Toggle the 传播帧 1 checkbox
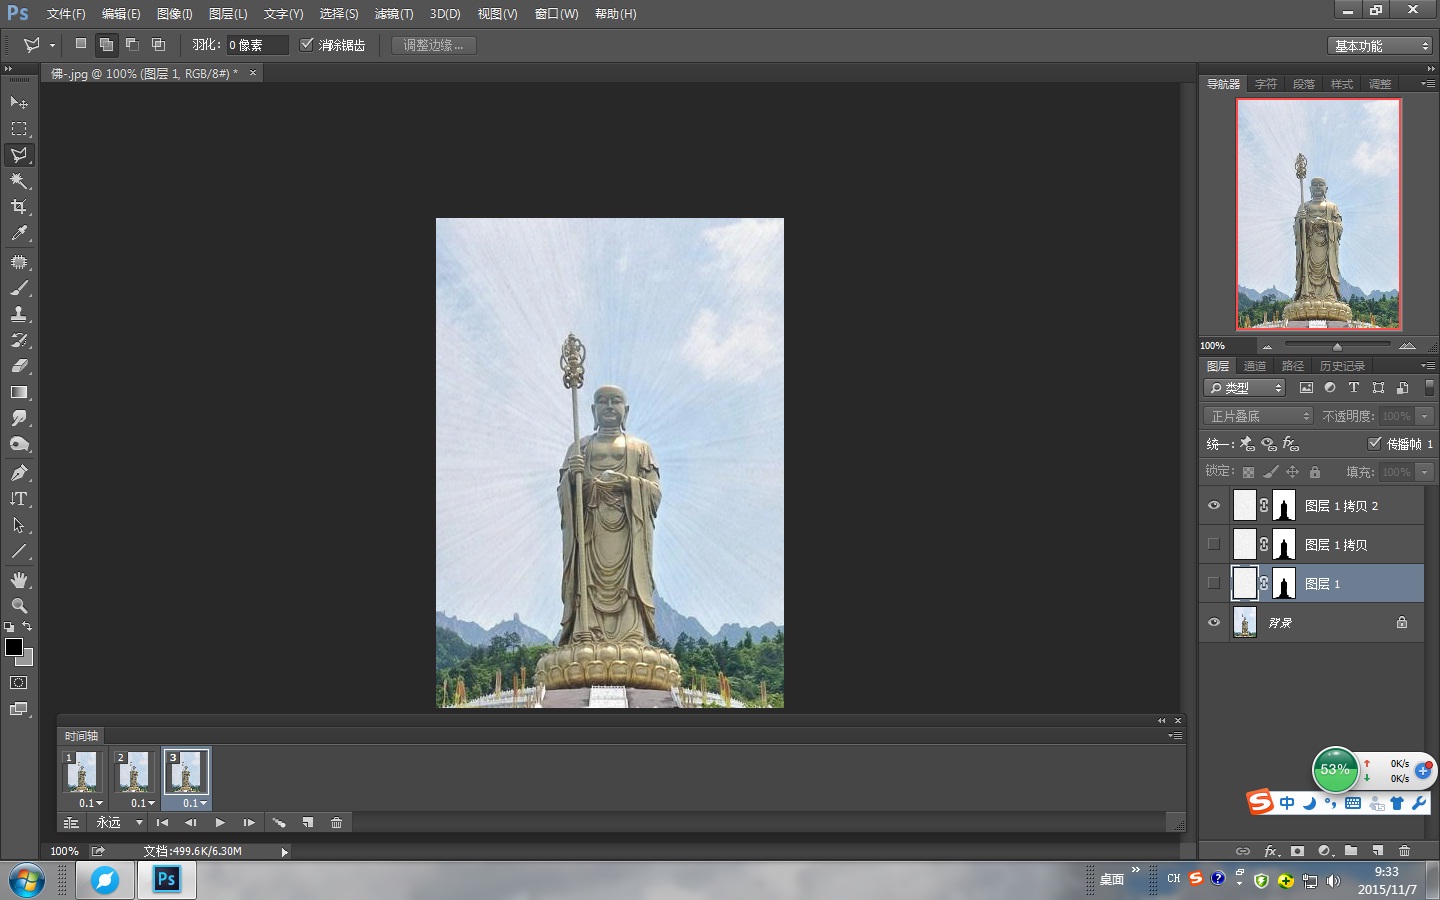The width and height of the screenshot is (1440, 900). [1375, 443]
